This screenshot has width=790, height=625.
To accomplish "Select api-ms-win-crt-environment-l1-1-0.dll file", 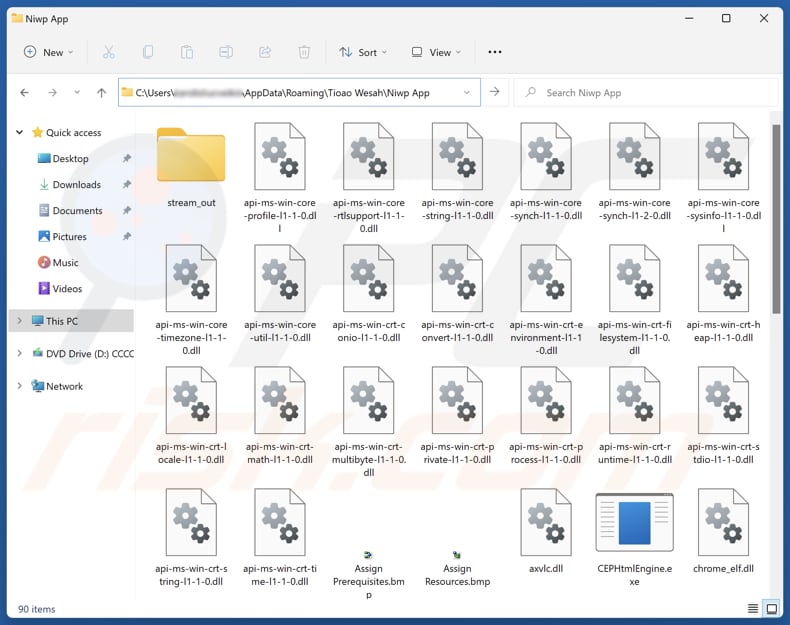I will coord(546,299).
